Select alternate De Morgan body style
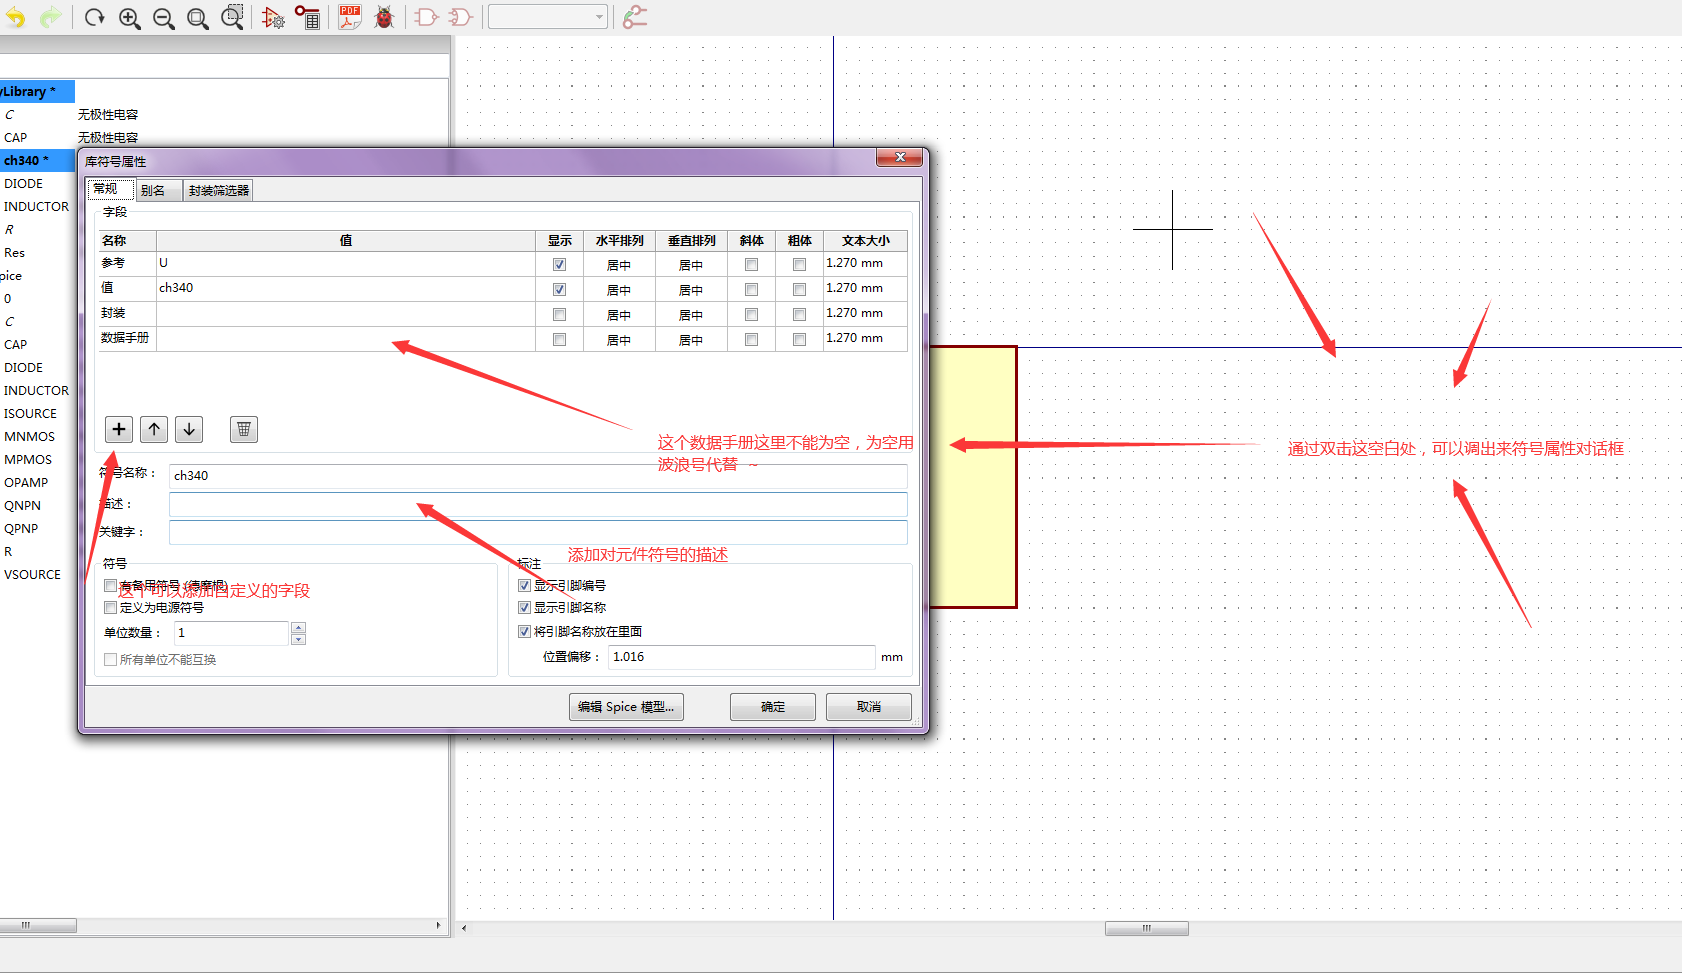Viewport: 1682px width, 973px height. pos(460,17)
